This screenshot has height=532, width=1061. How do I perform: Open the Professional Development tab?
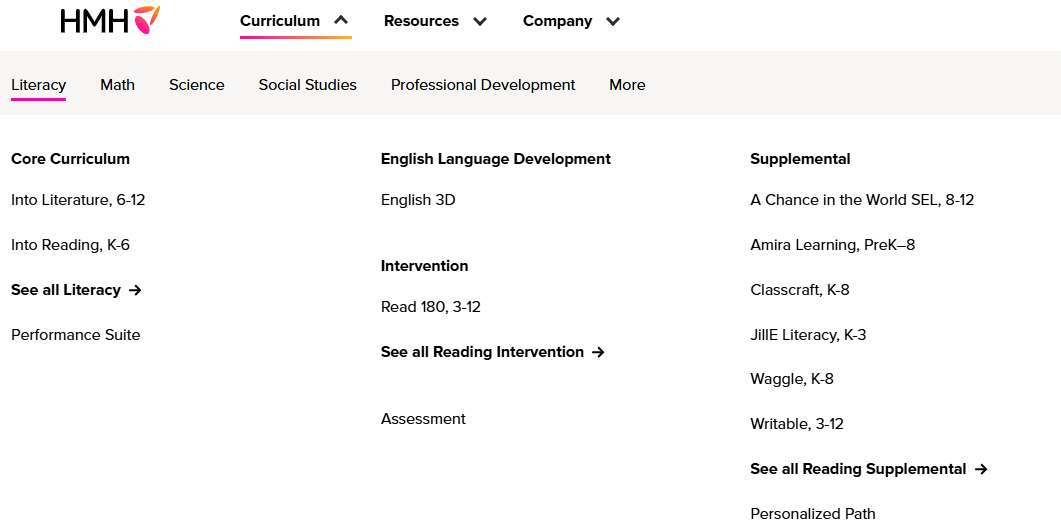point(483,85)
